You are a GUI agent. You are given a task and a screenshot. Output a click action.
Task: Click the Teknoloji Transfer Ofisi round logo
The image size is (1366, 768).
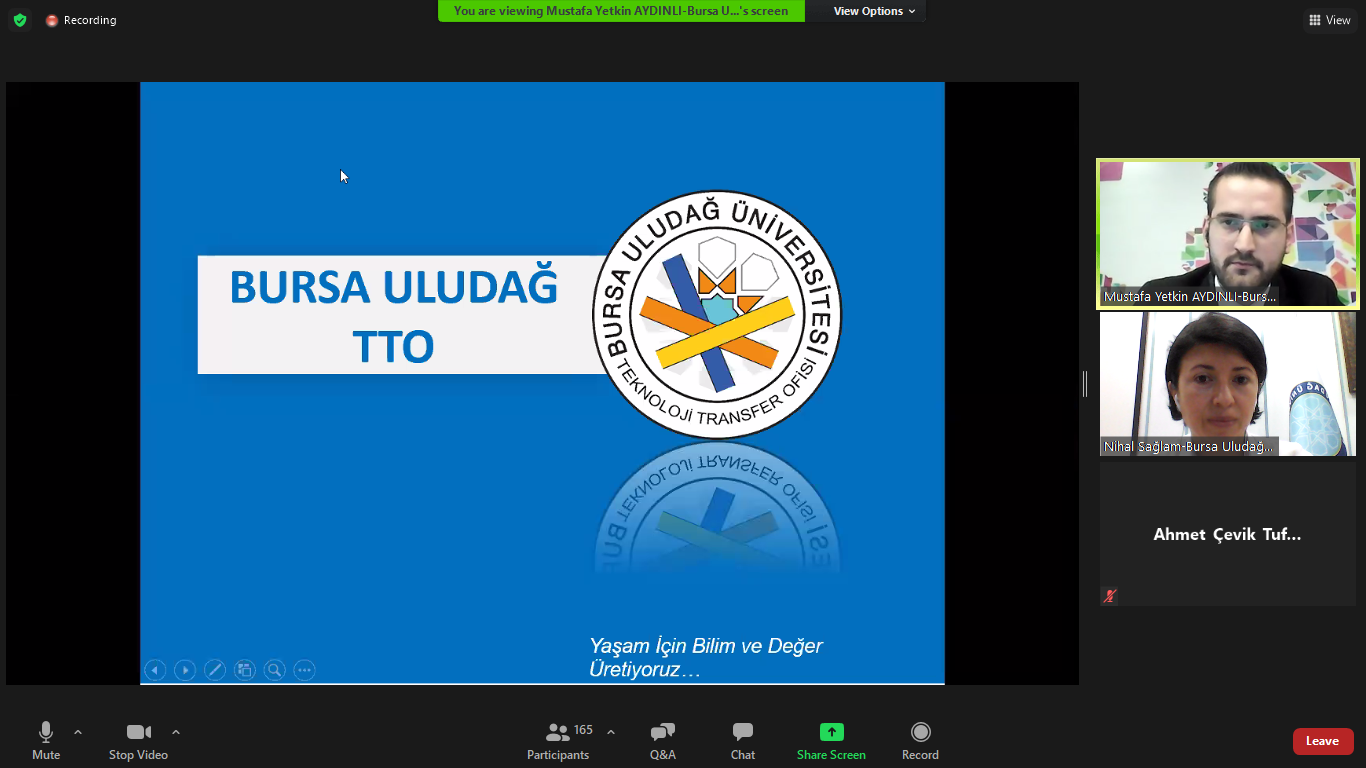click(x=717, y=314)
